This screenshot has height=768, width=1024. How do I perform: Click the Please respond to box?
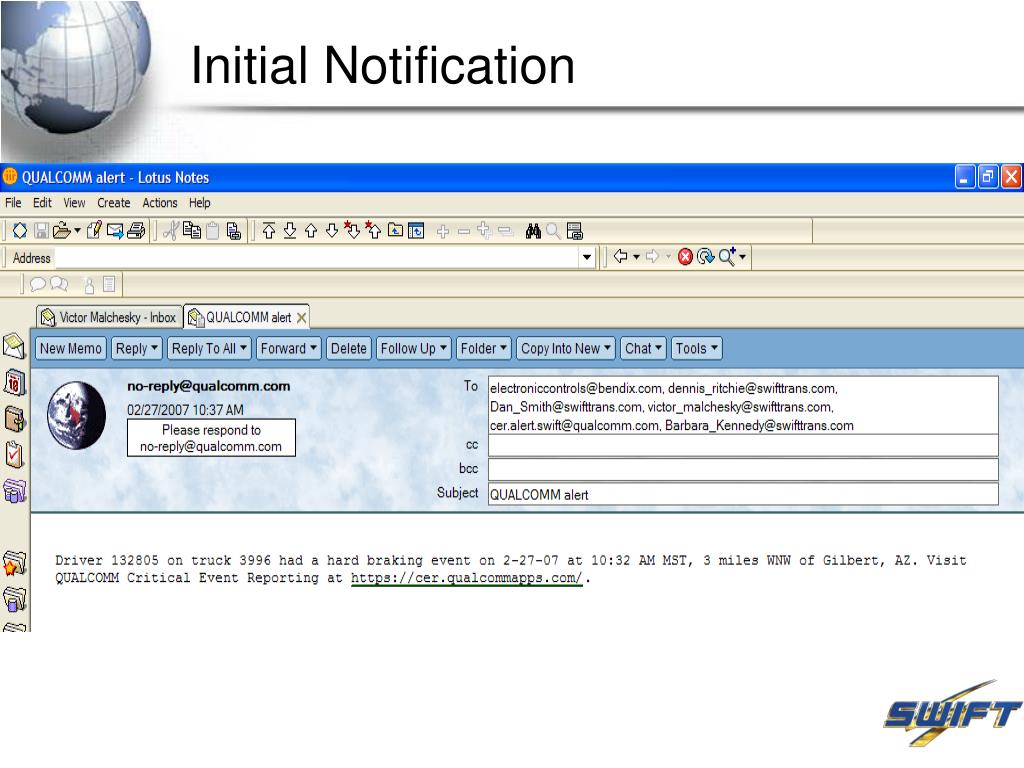pos(211,438)
